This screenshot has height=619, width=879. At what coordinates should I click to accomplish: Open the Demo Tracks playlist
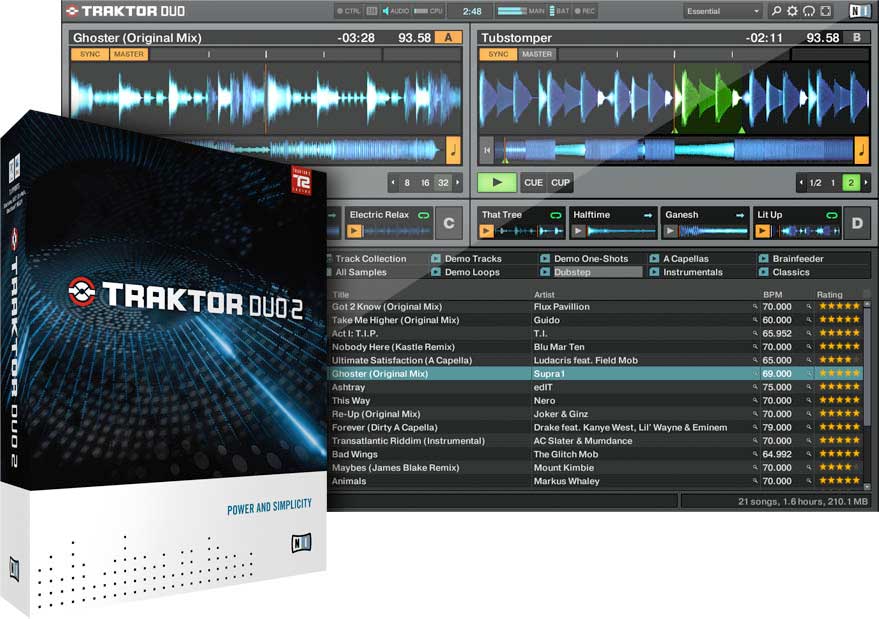(x=473, y=258)
